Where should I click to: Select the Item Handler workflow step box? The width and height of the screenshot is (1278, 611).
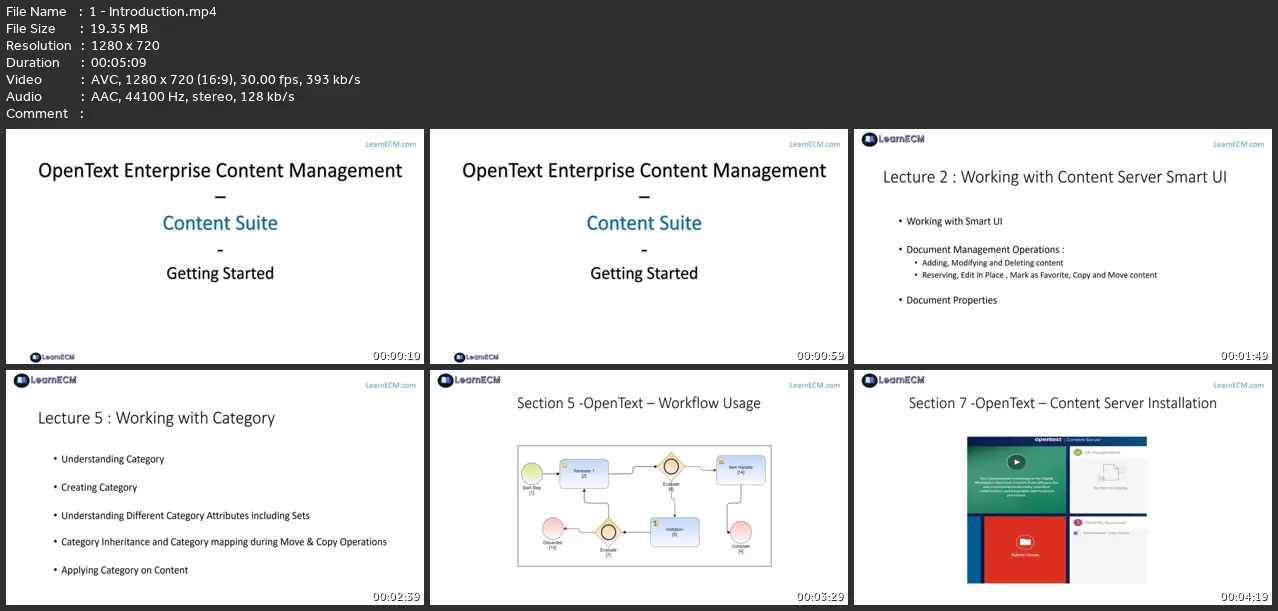click(739, 469)
